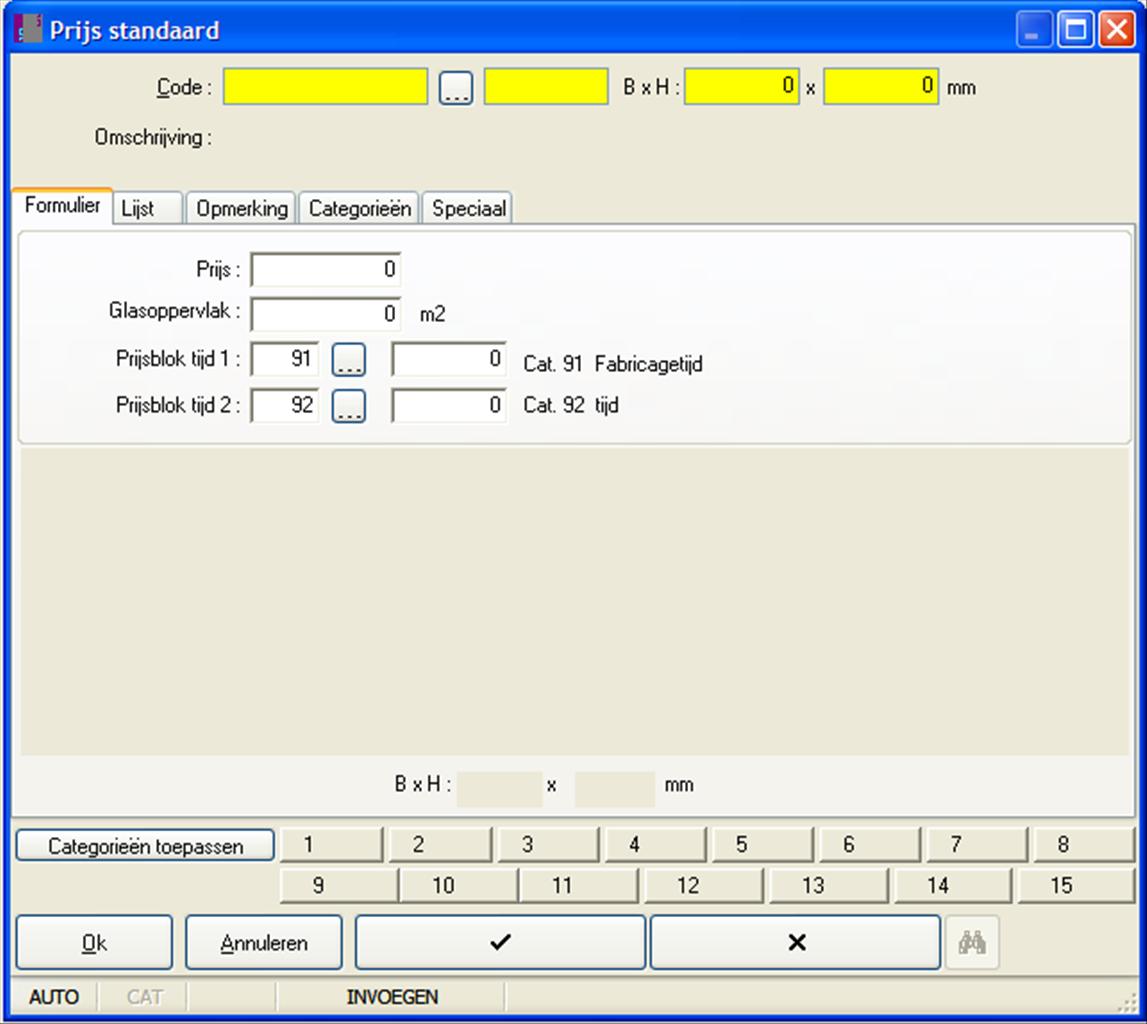The image size is (1147, 1024).
Task: Click the Omschrijving label
Action: click(153, 137)
